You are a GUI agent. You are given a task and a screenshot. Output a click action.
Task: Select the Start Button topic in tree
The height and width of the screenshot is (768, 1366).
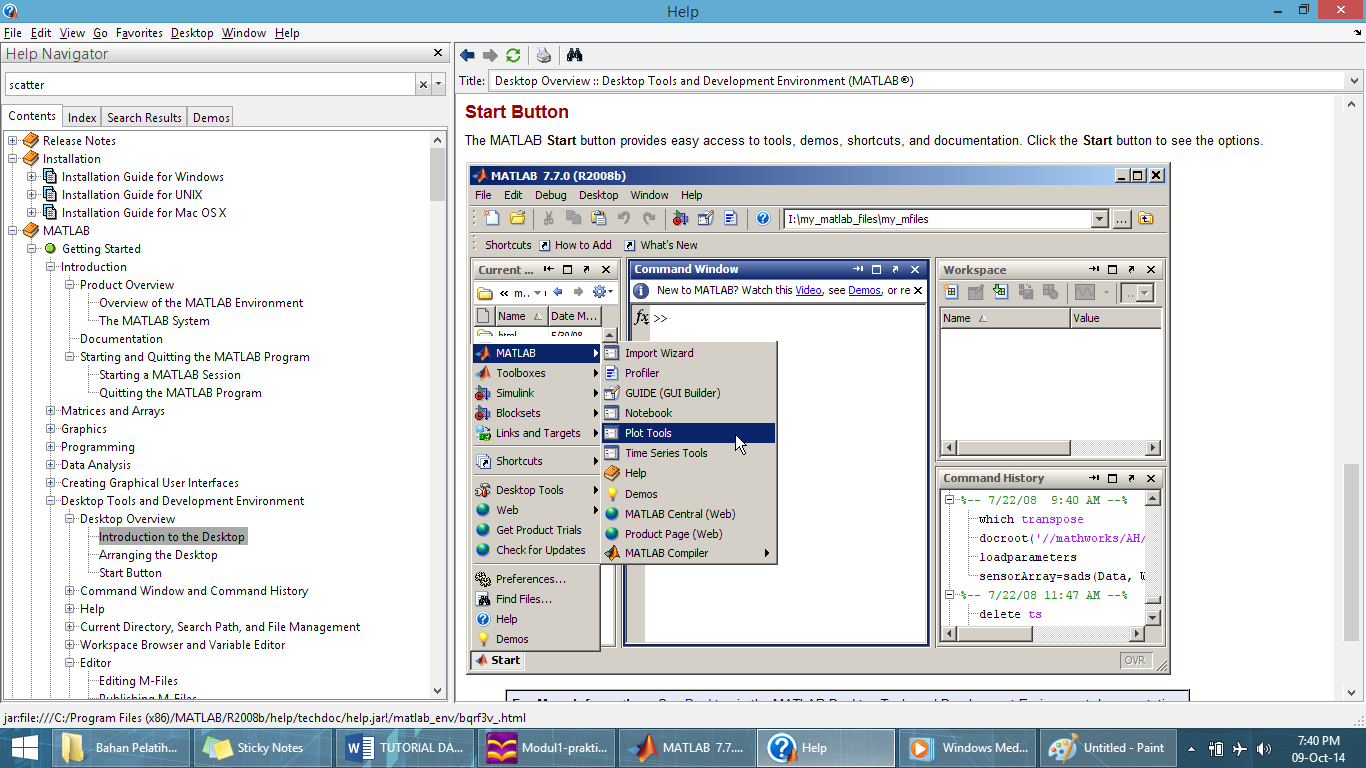pyautogui.click(x=130, y=573)
